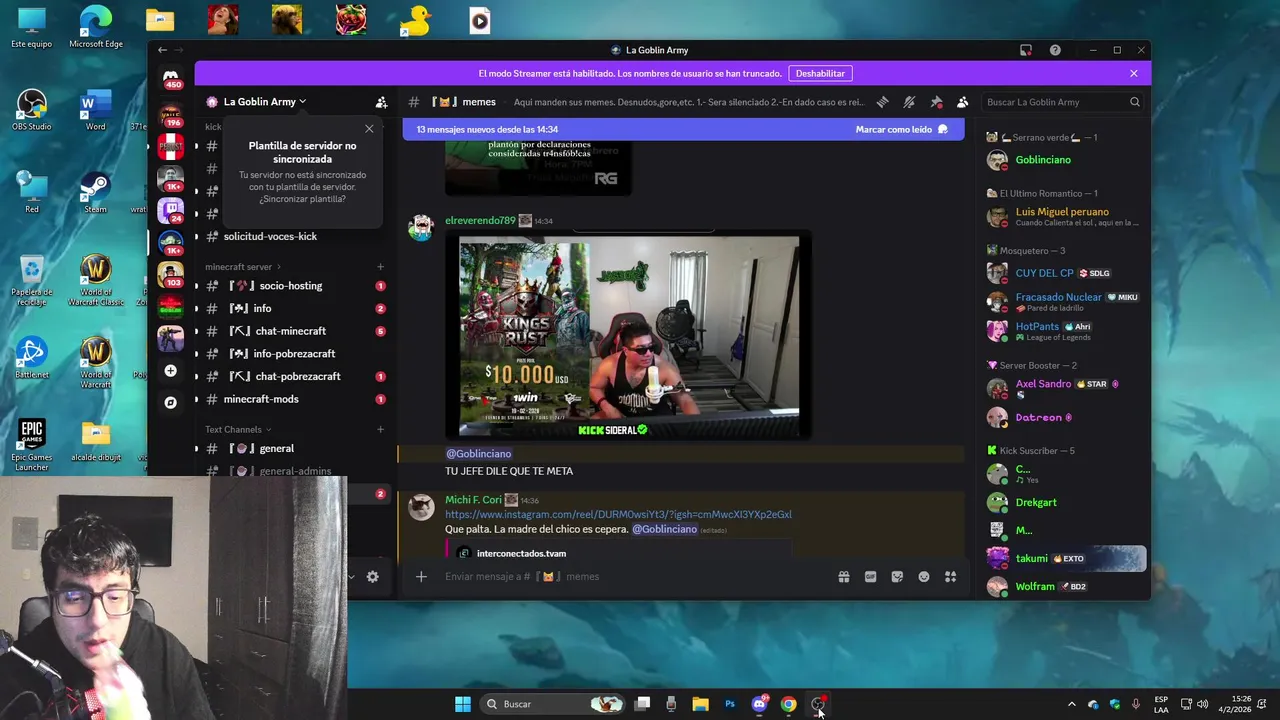Click the invite people icon beside server name
Image resolution: width=1280 pixels, height=720 pixels.
click(x=381, y=102)
